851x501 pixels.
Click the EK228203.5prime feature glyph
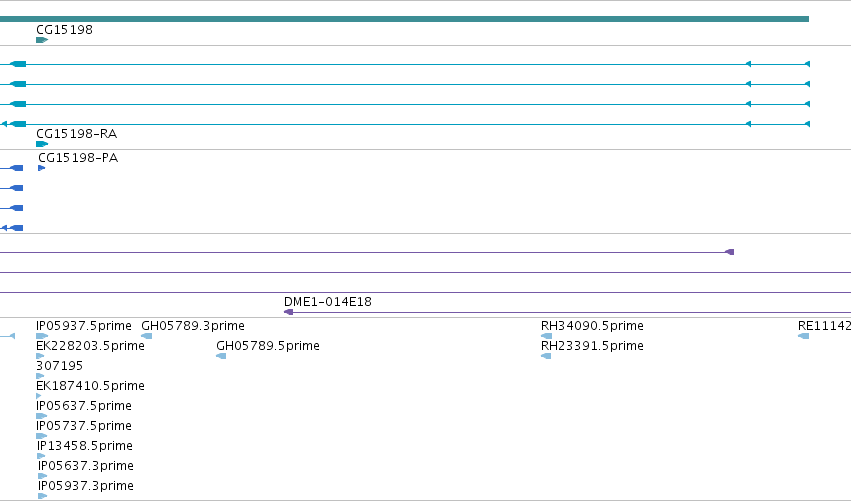coord(40,356)
